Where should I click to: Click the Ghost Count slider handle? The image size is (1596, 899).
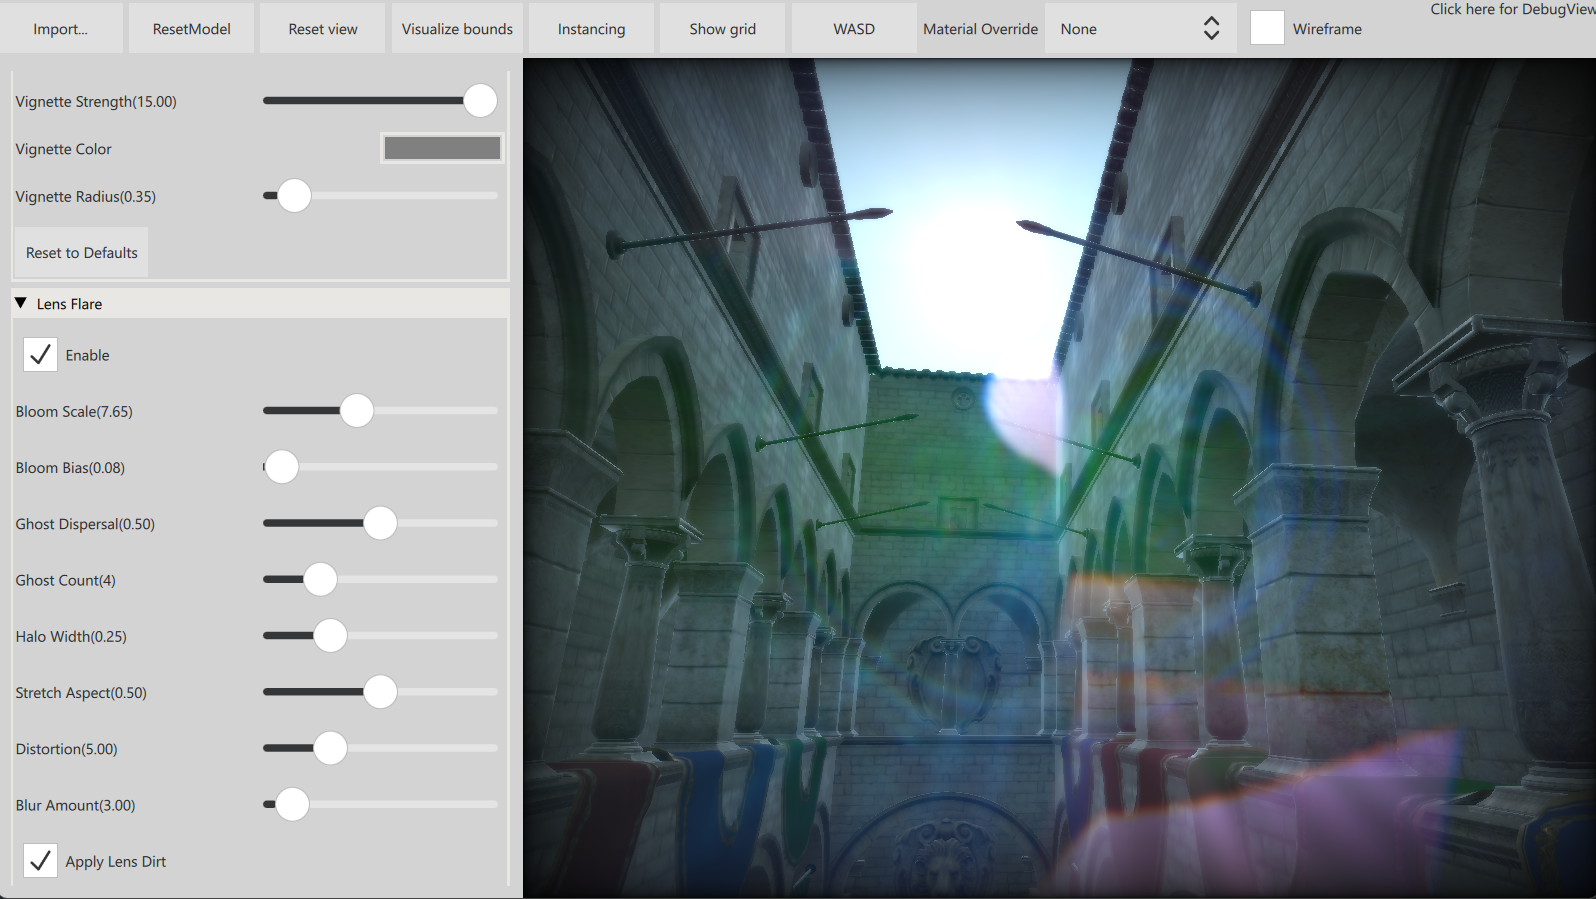pyautogui.click(x=320, y=580)
